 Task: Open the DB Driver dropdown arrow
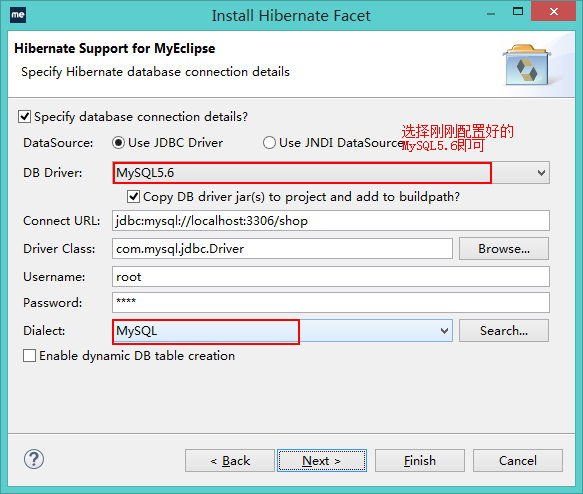(x=541, y=173)
